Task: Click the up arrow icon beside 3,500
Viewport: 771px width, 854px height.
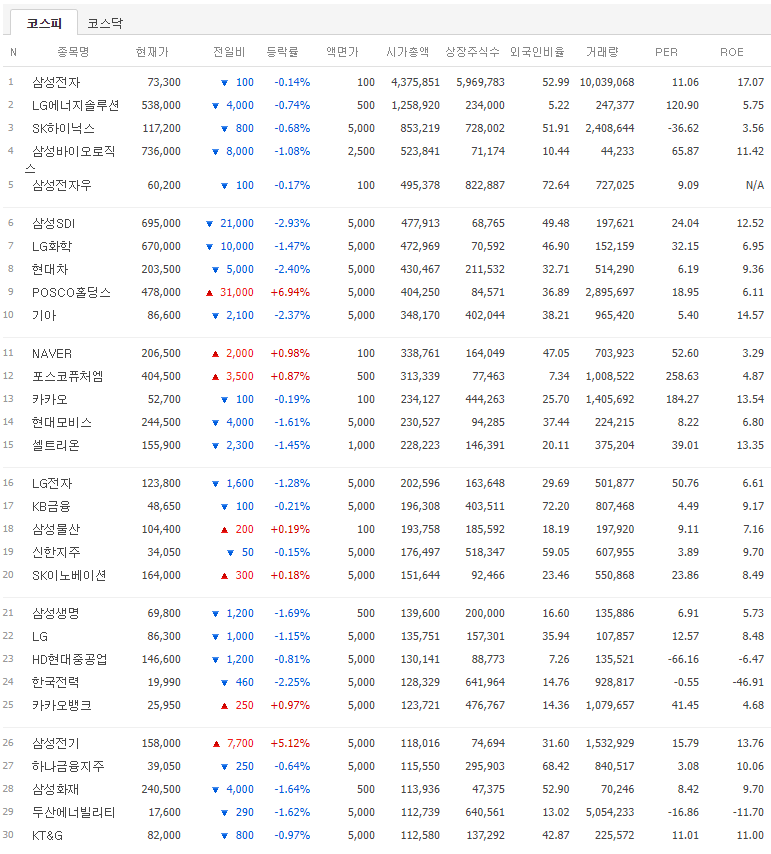Action: [x=215, y=377]
